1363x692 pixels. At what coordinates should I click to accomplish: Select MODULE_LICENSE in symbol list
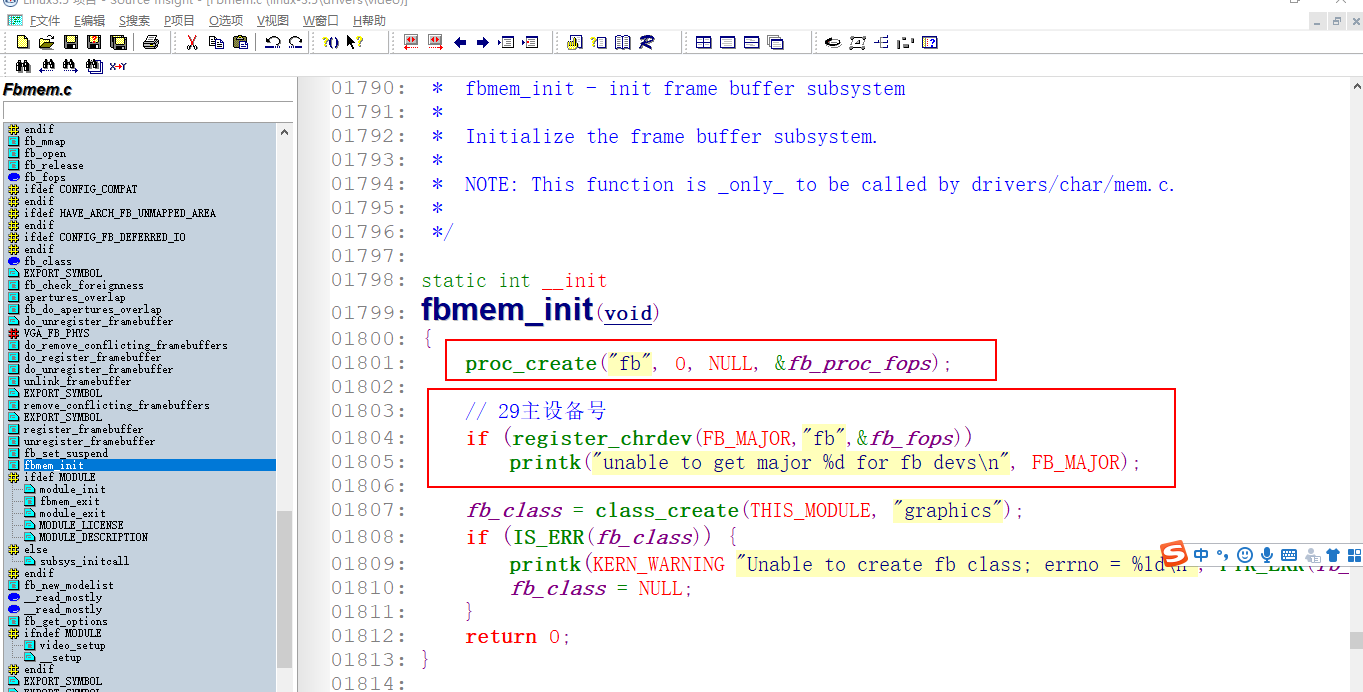click(x=80, y=525)
